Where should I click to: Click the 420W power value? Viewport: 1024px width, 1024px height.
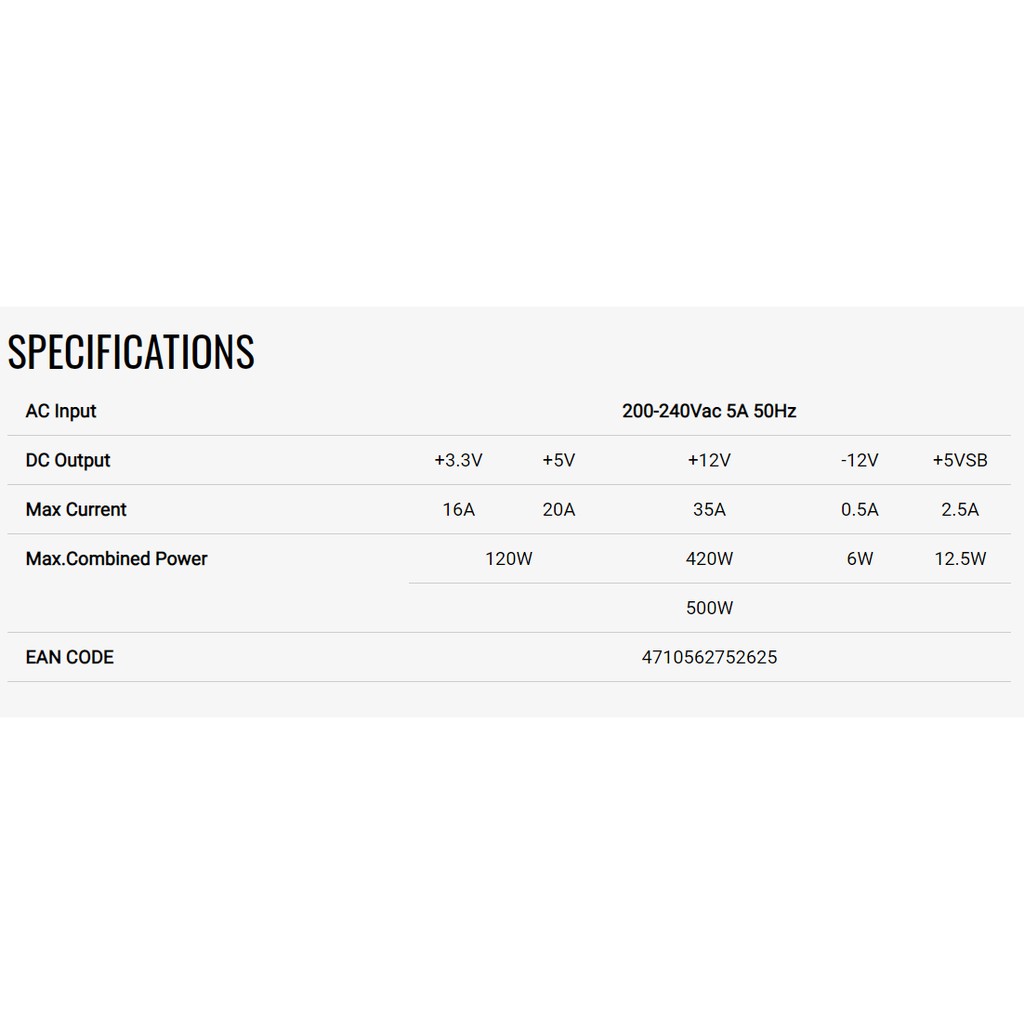(709, 559)
